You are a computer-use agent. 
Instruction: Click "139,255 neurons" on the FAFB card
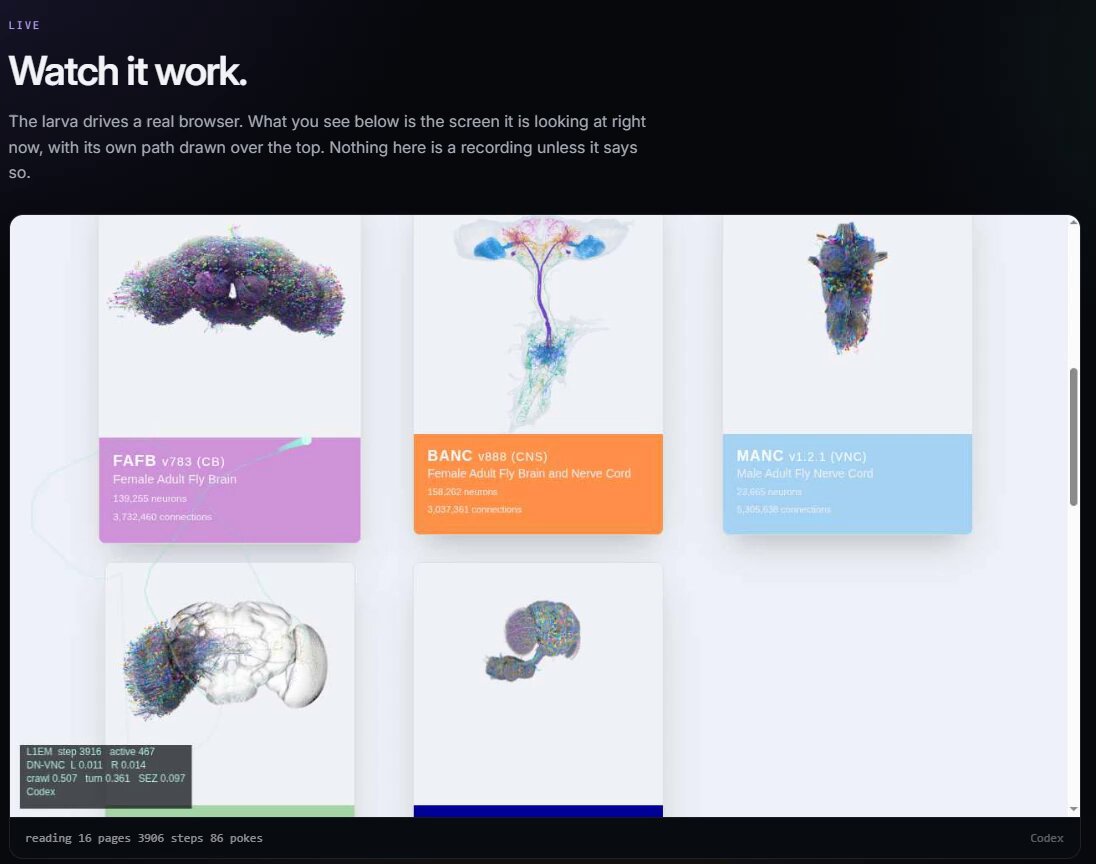pyautogui.click(x=150, y=498)
